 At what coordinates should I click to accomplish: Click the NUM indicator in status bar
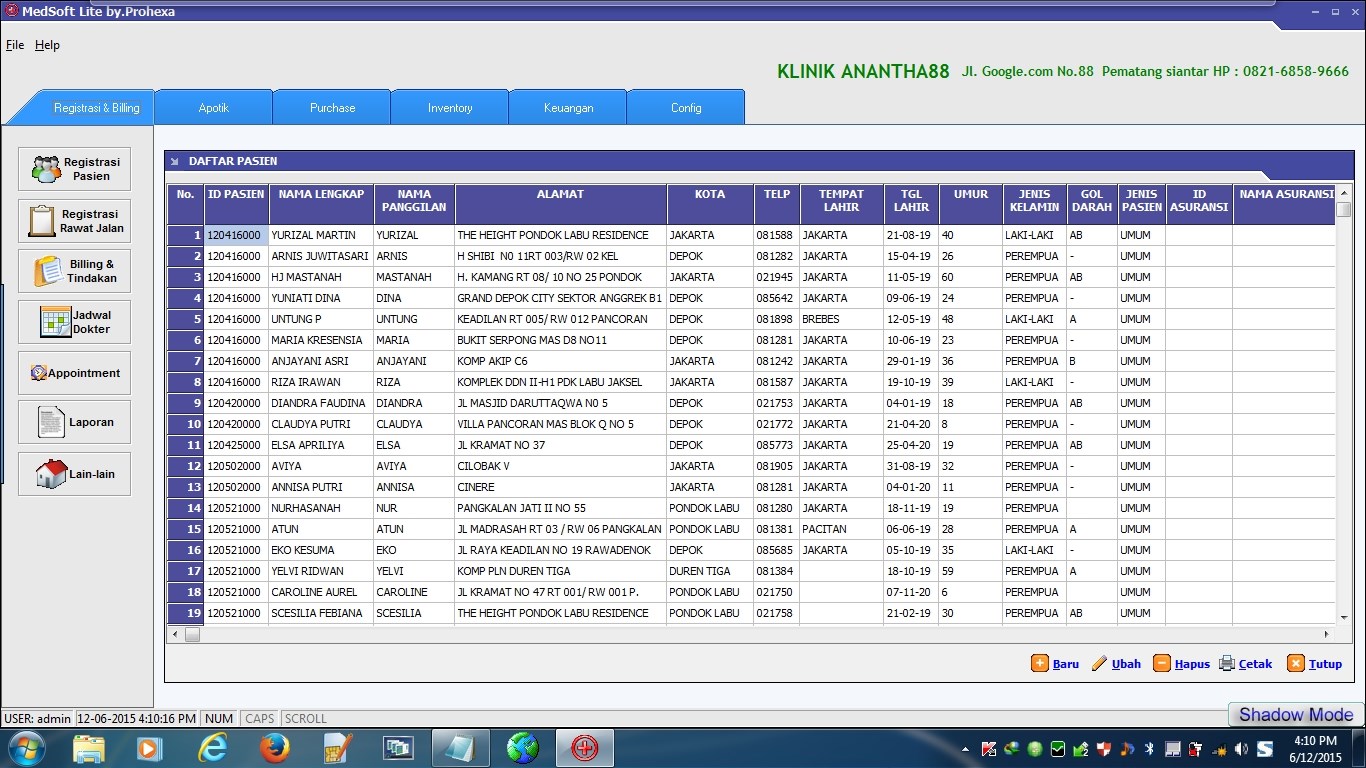[219, 718]
